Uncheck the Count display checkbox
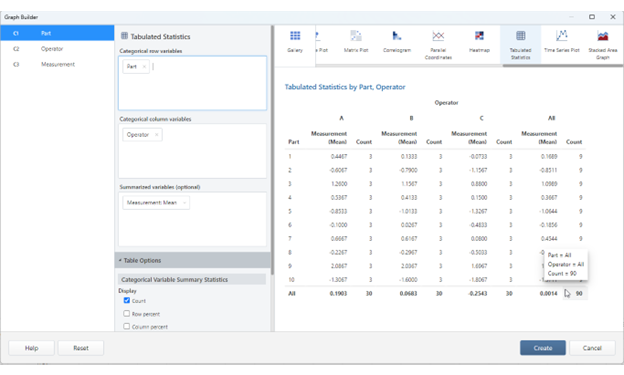Viewport: 624px width, 375px height. coord(127,301)
